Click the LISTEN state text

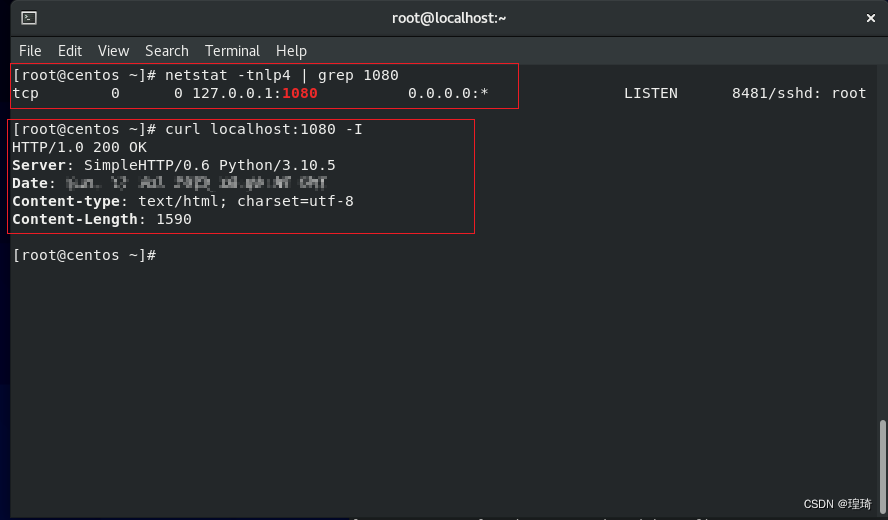(x=651, y=93)
